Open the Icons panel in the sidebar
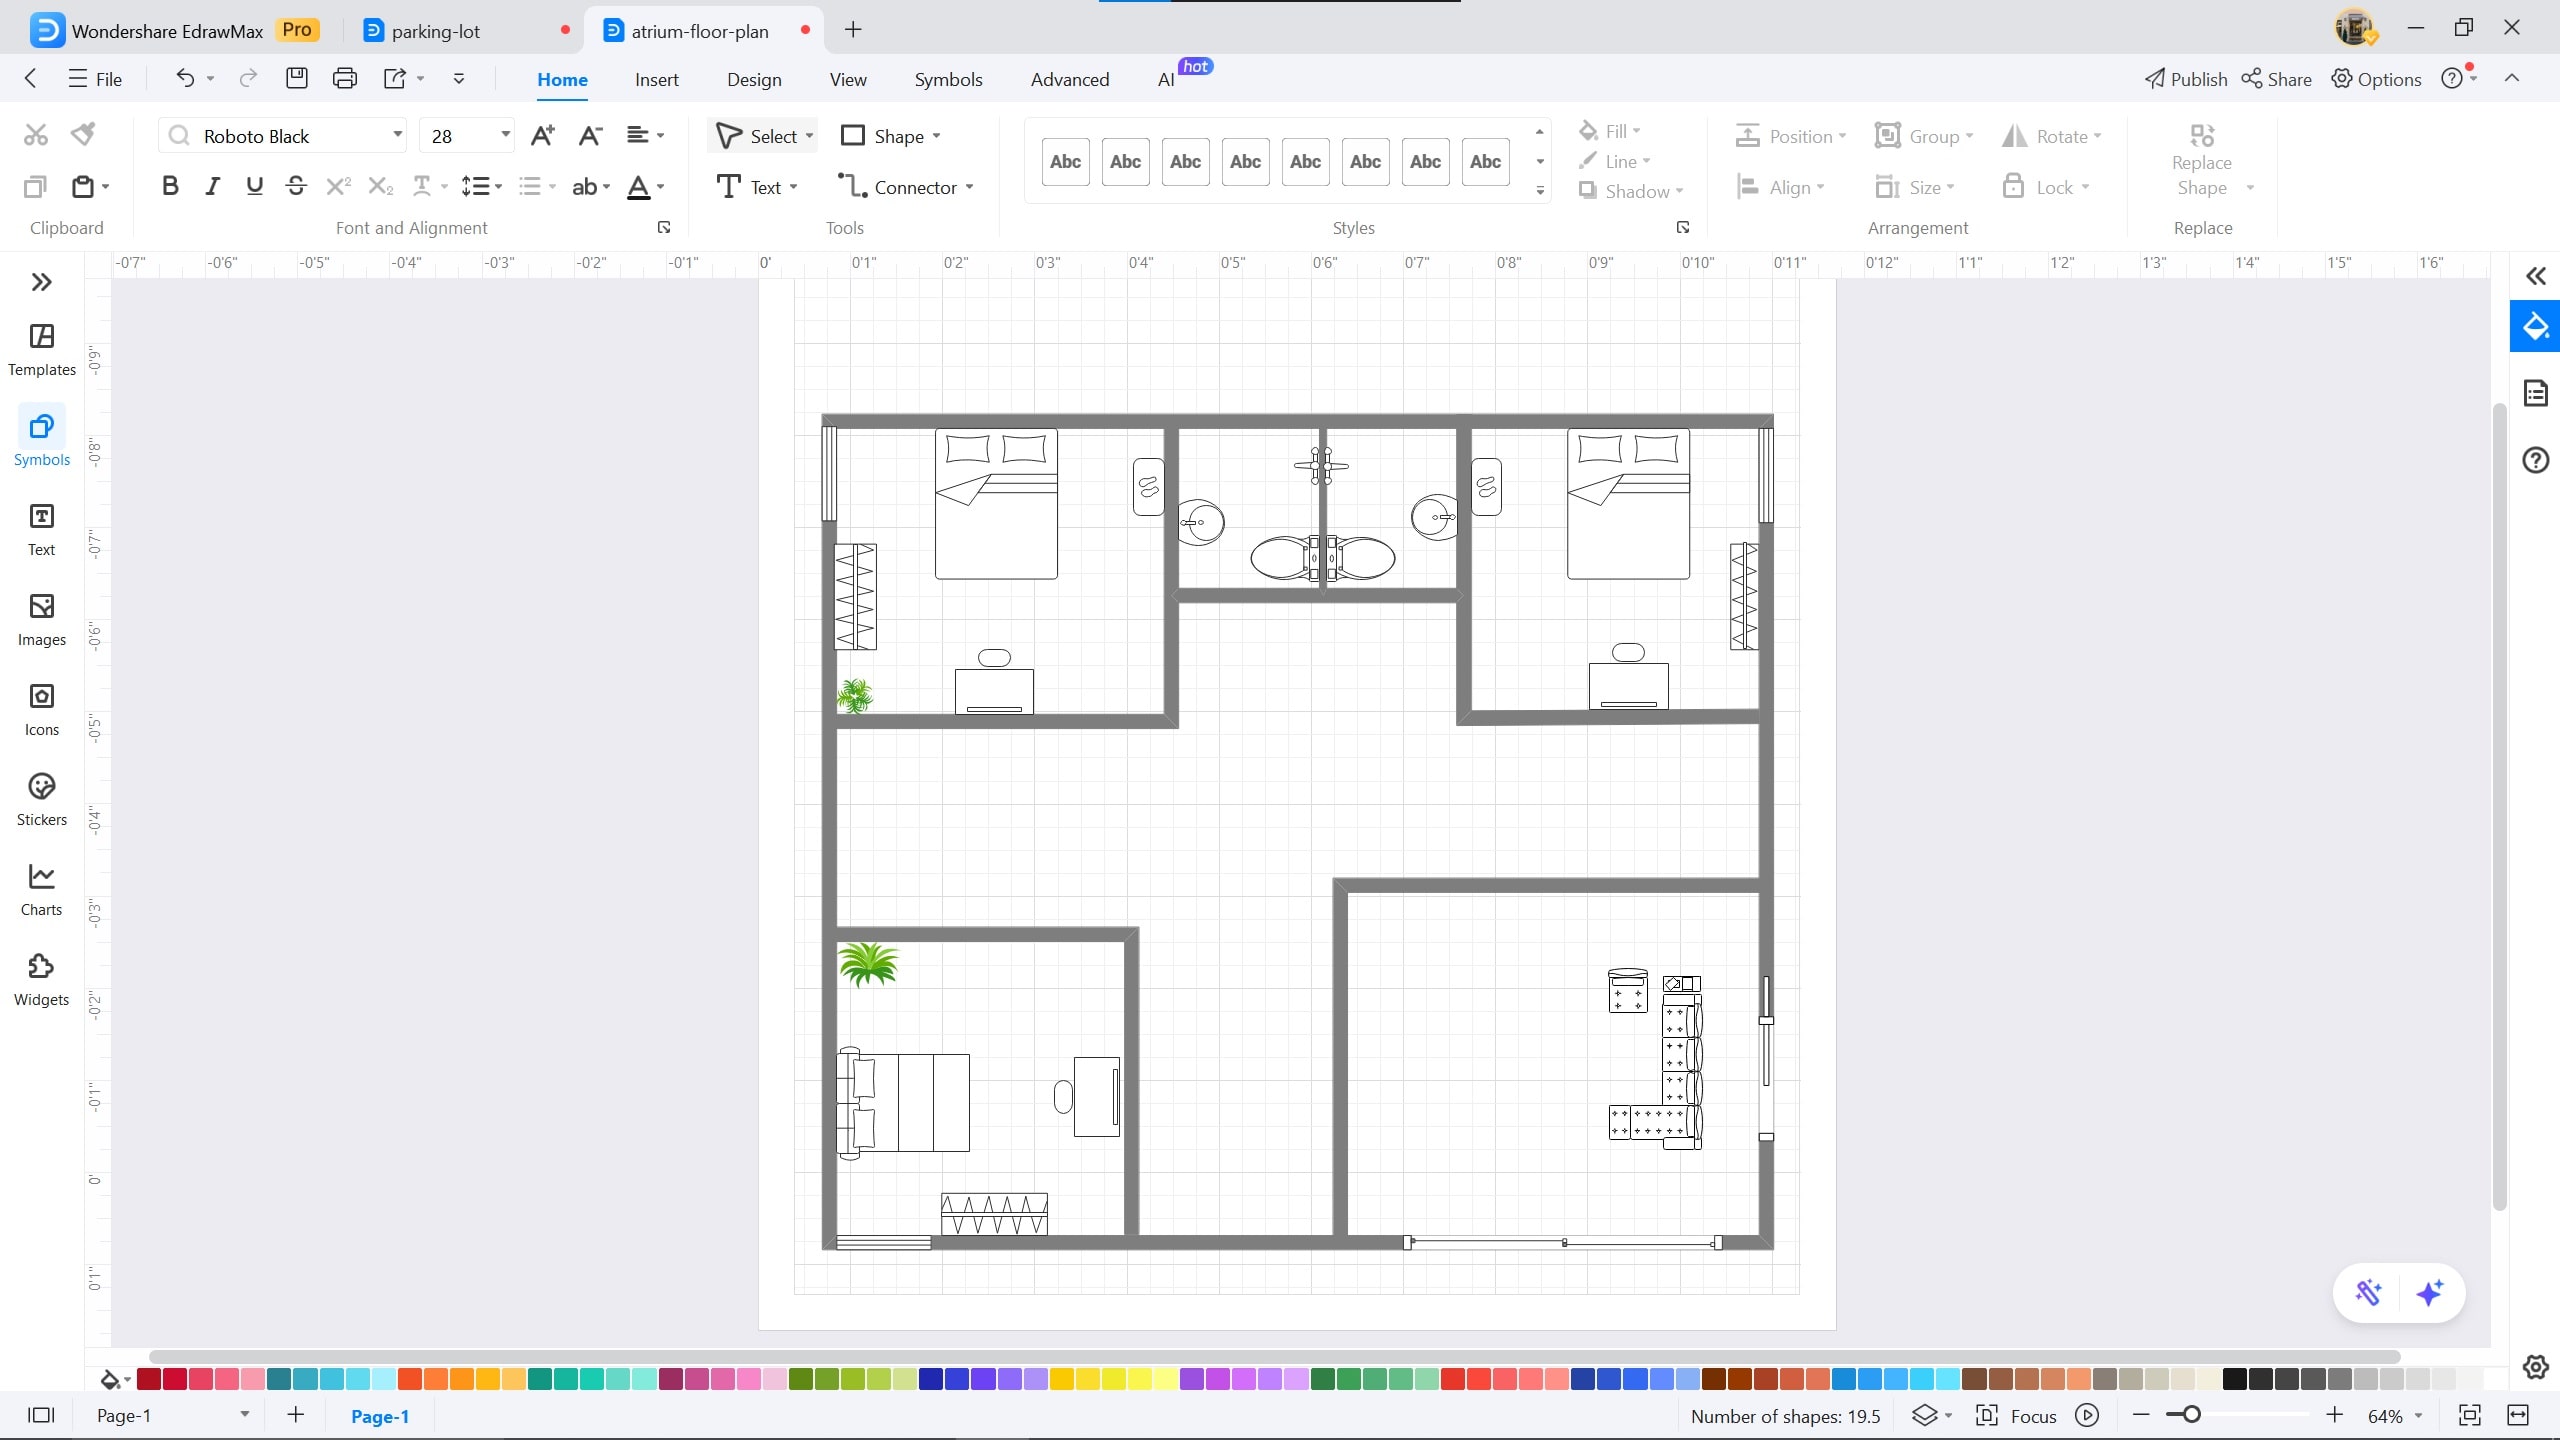The height and width of the screenshot is (1440, 2560). [41, 707]
